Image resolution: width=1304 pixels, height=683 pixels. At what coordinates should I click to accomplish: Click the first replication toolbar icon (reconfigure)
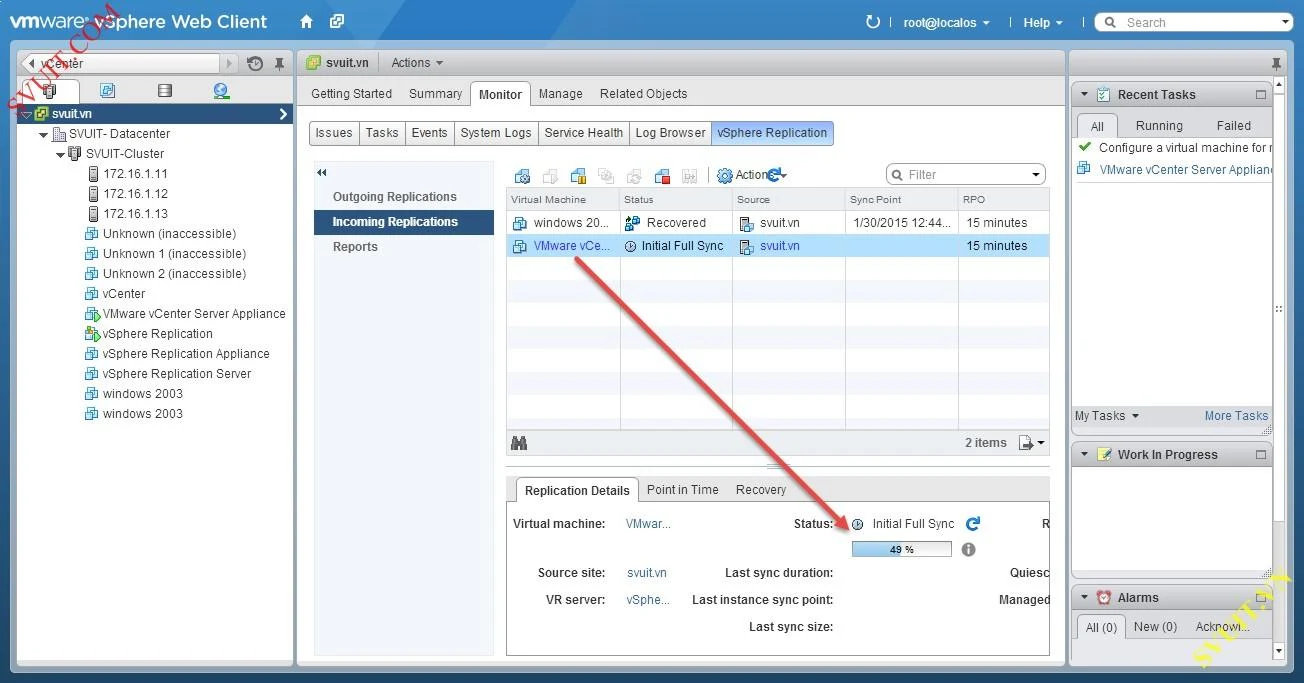[x=522, y=175]
